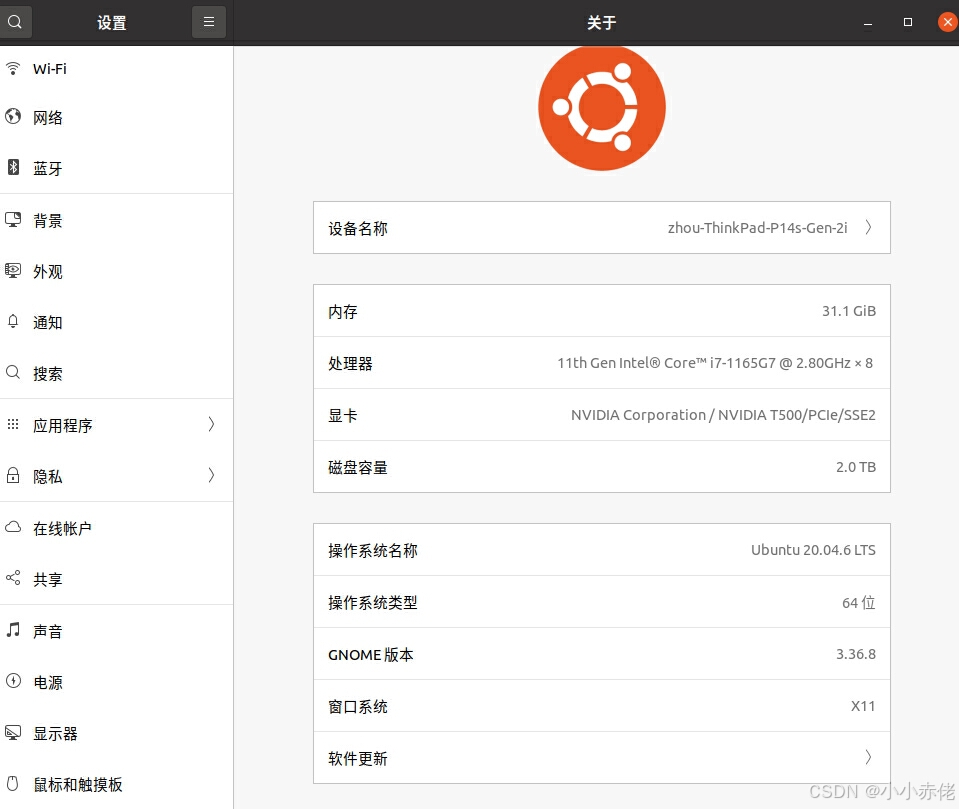Click OS type value 64 位
The image size is (959, 809).
(x=859, y=603)
